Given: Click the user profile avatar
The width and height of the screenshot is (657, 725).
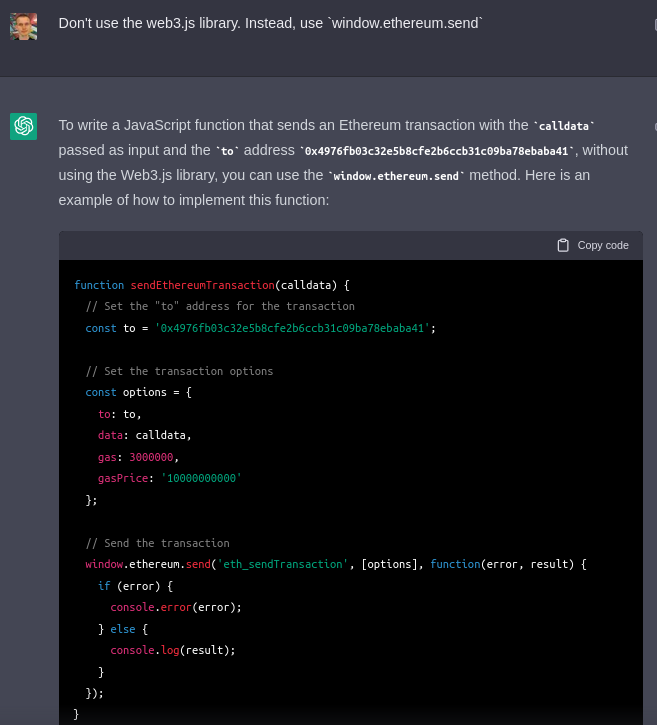Looking at the screenshot, I should [24, 26].
